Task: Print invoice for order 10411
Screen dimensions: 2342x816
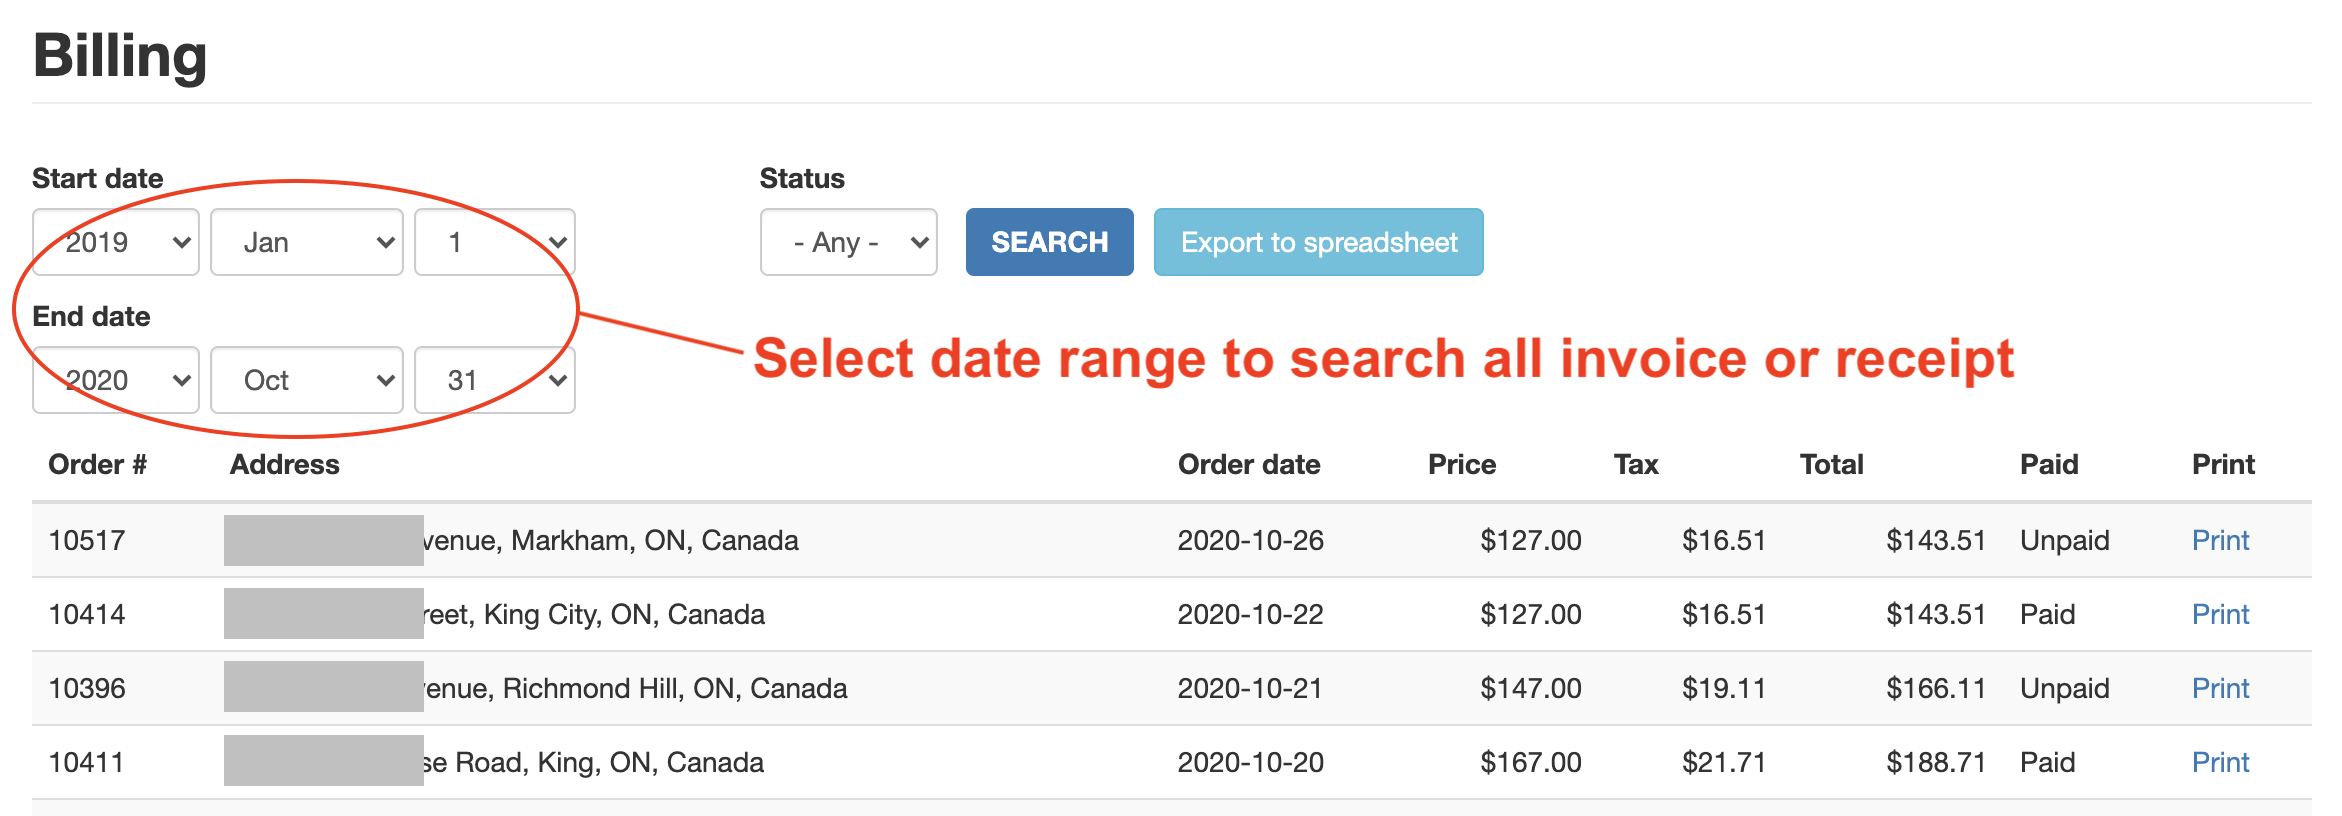Action: (x=2220, y=762)
